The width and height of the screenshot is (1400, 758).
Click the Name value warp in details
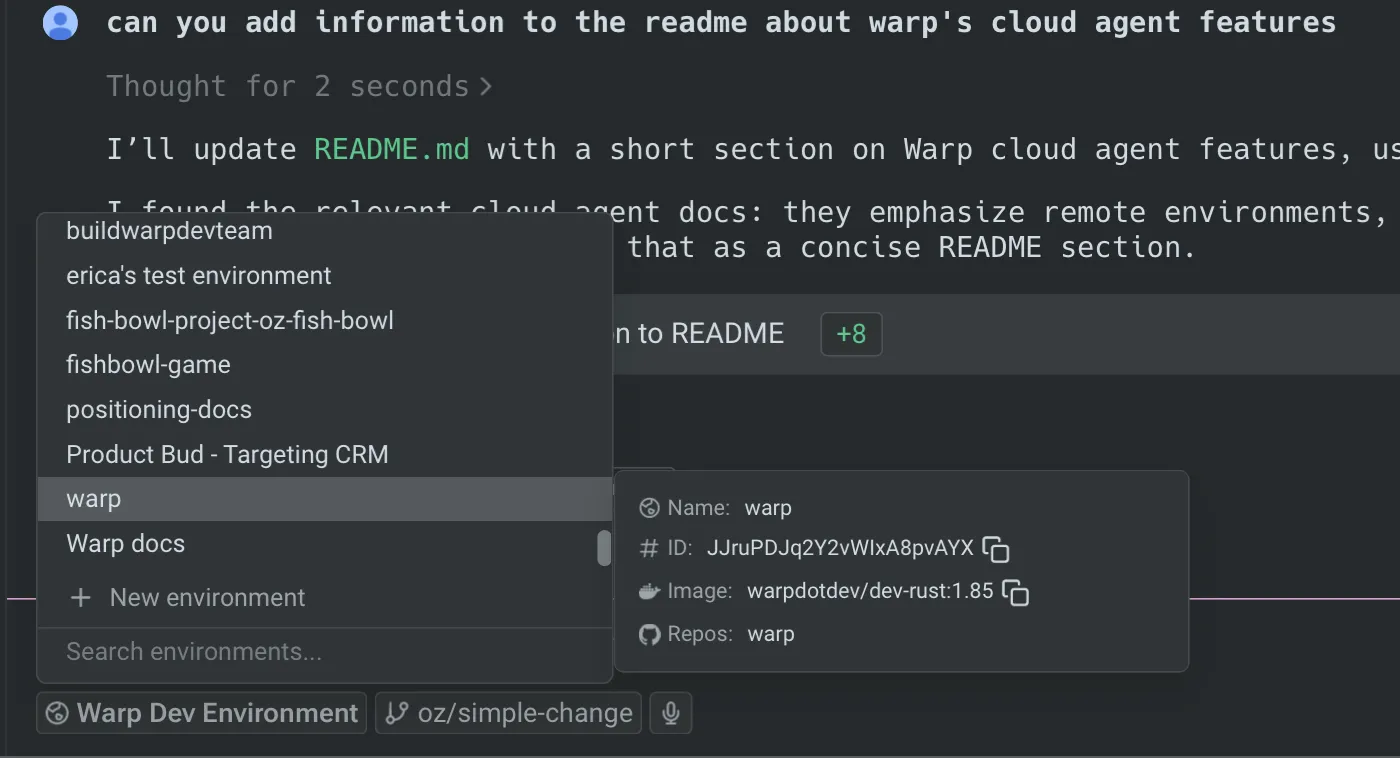[x=768, y=508]
